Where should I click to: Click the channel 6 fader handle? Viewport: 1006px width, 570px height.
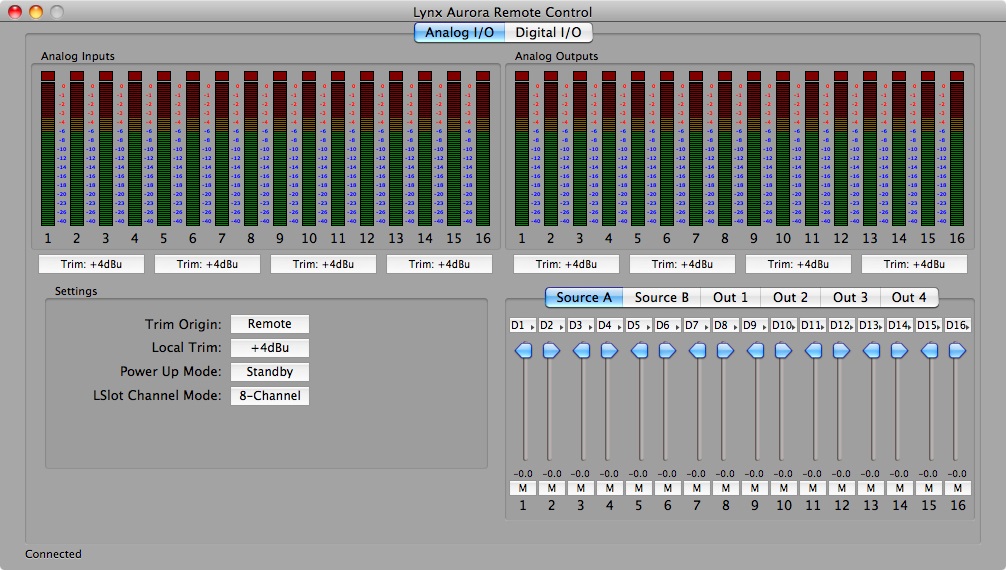[x=667, y=350]
